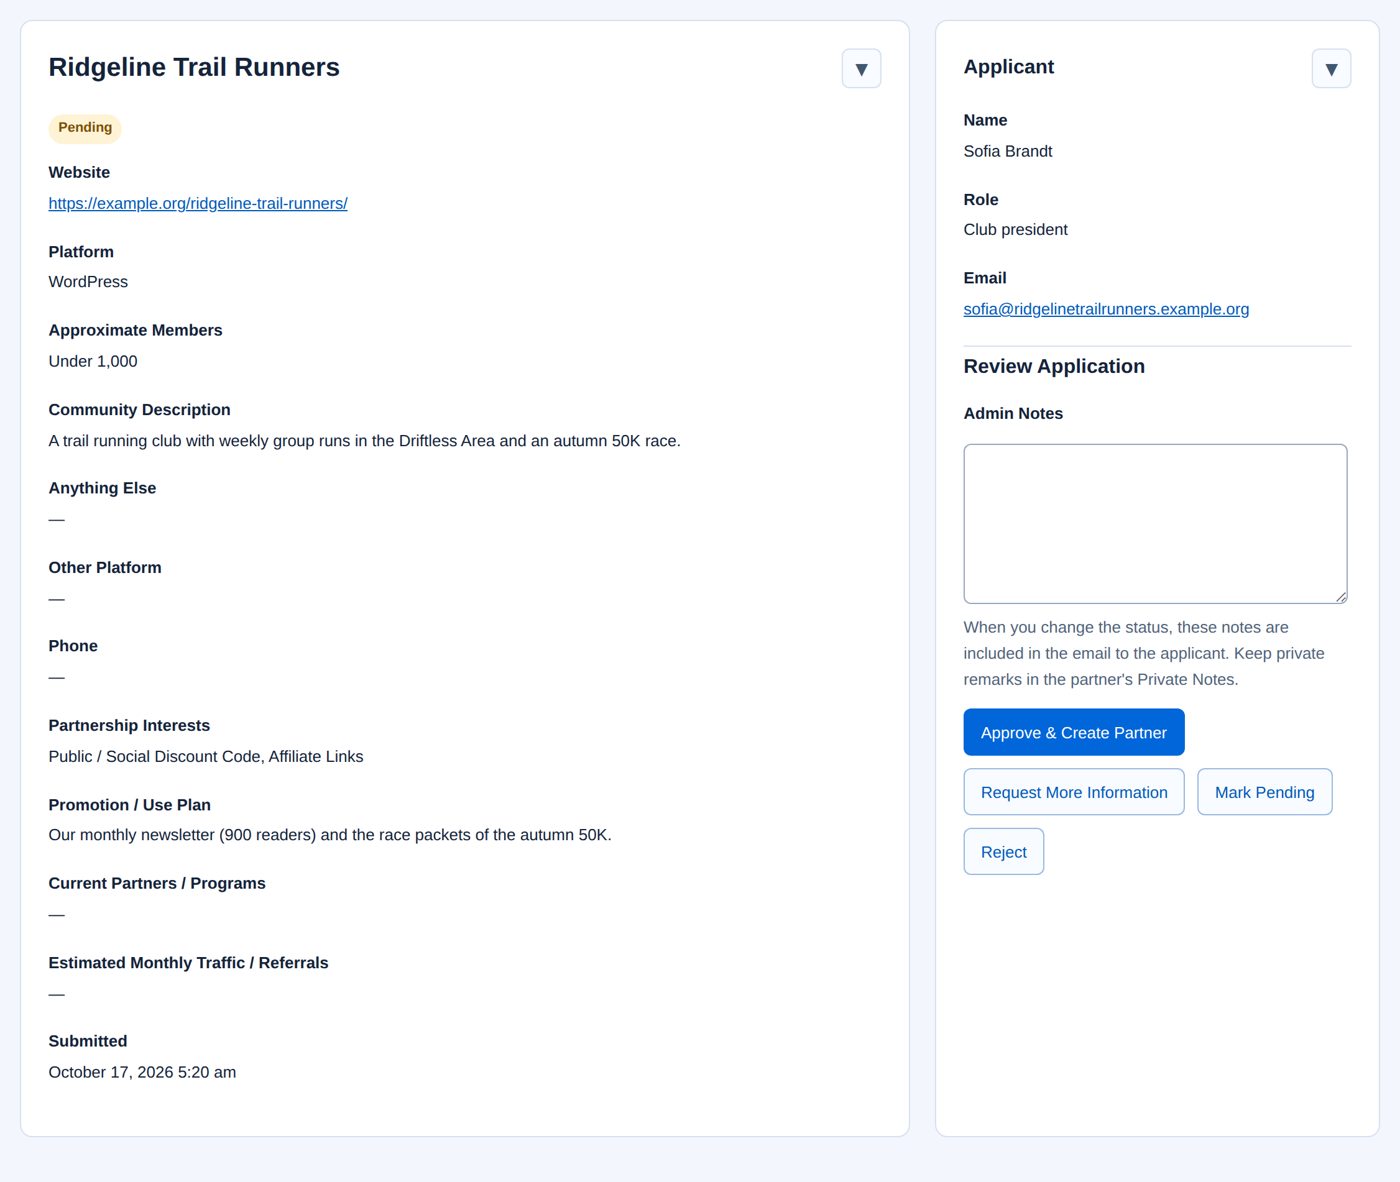Click the submitted date October 17, 2026
Image resolution: width=1400 pixels, height=1182 pixels.
tap(142, 1072)
